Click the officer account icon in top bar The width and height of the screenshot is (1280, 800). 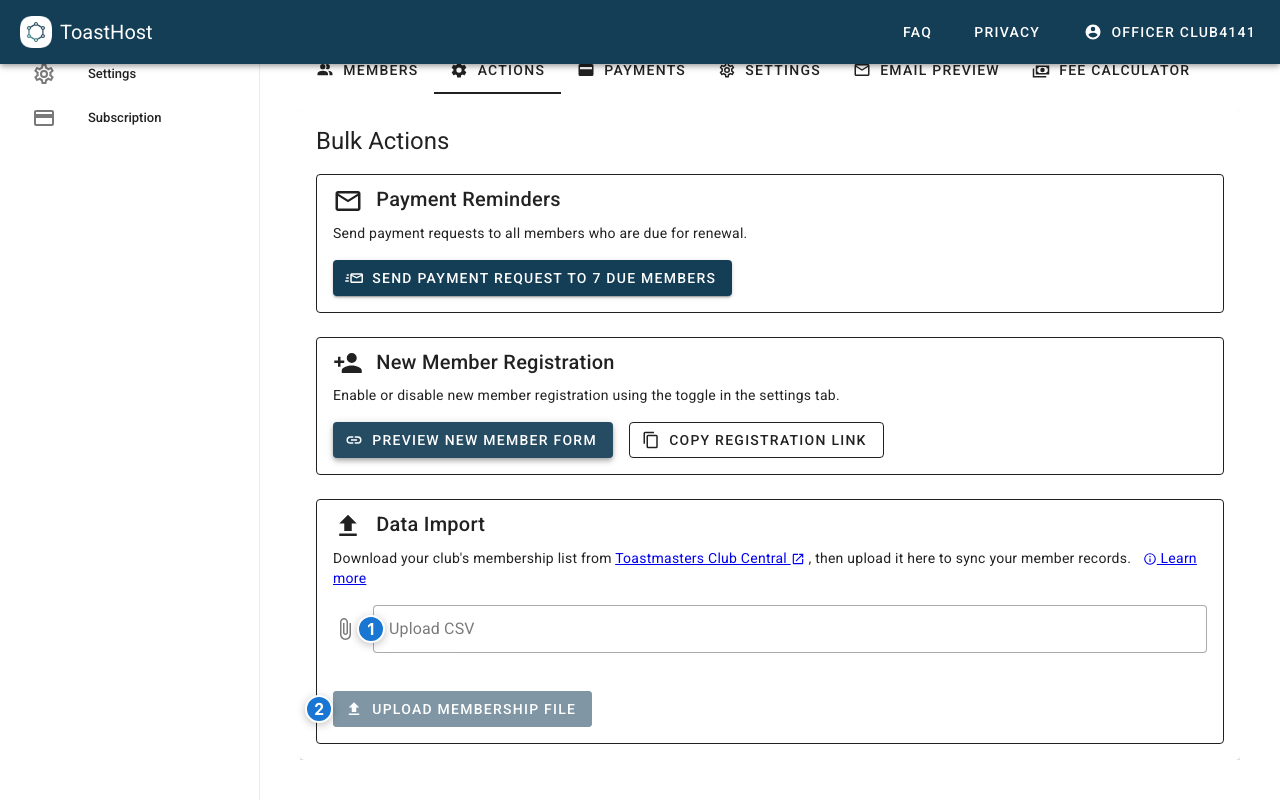point(1092,31)
